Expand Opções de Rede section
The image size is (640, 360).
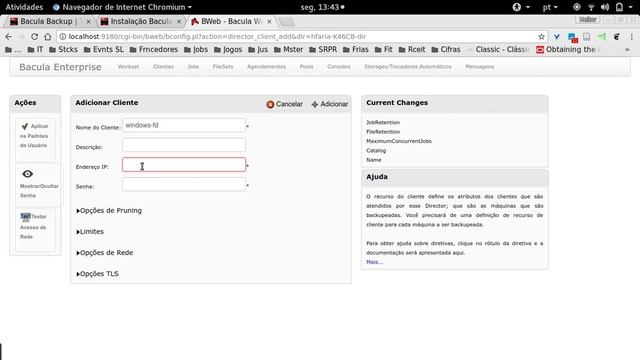(104, 253)
